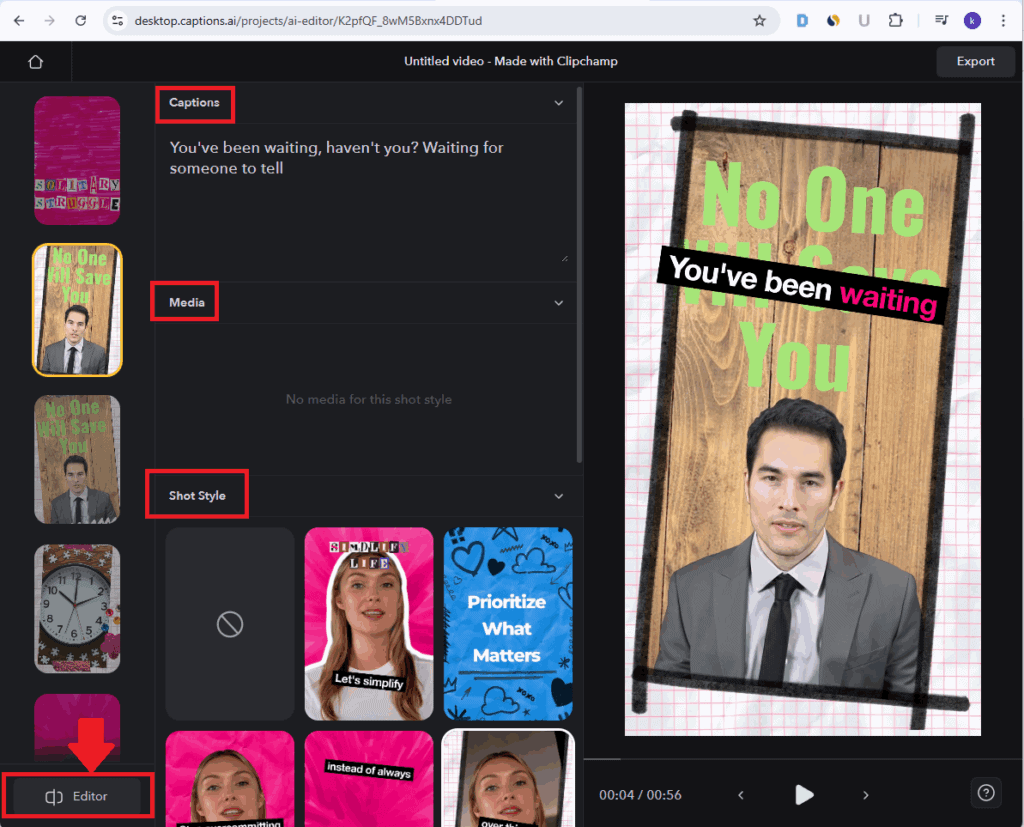Viewport: 1024px width, 827px height.
Task: Click the Media section heading
Action: click(x=187, y=302)
